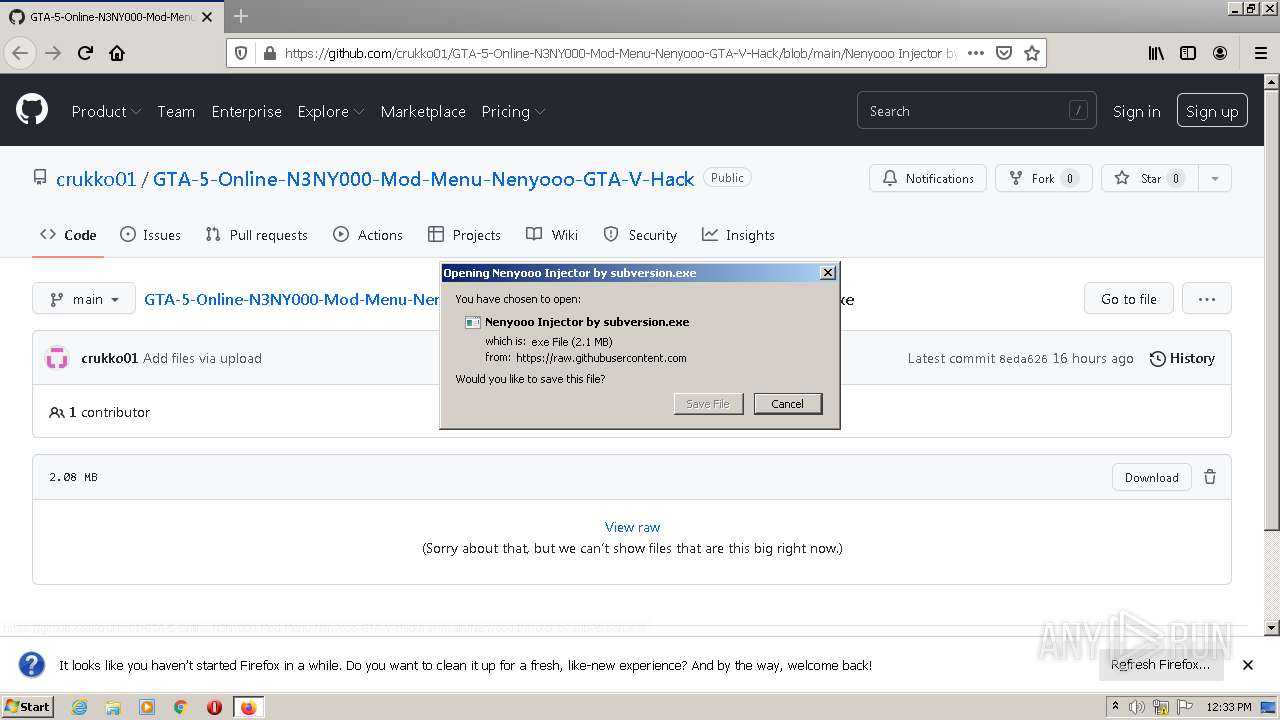Save page to Pocket icon
The height and width of the screenshot is (720, 1280).
pos(1004,53)
